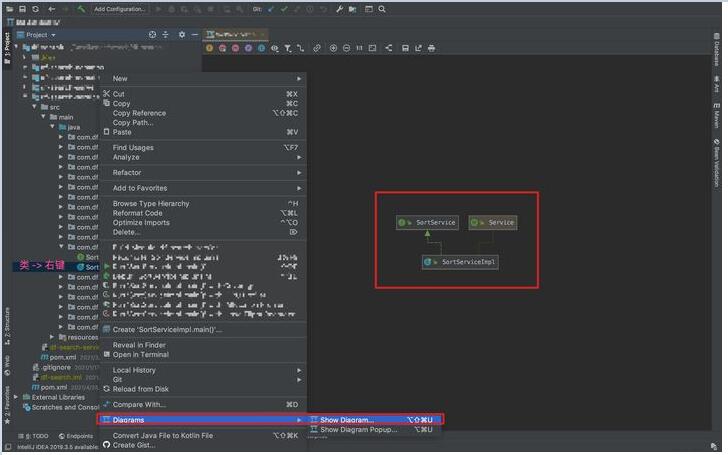Open Settings via the wrench icon
The image size is (728, 455).
coord(339,9)
